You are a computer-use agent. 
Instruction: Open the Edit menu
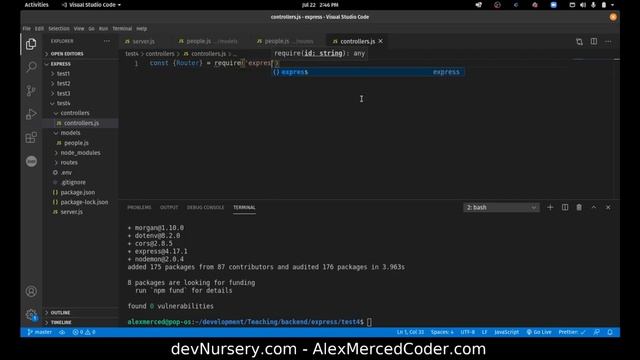39,29
